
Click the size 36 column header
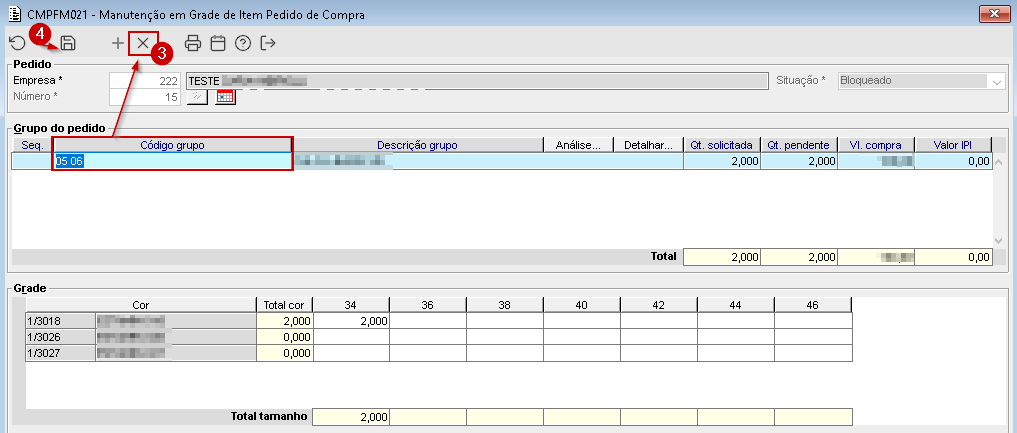point(428,305)
